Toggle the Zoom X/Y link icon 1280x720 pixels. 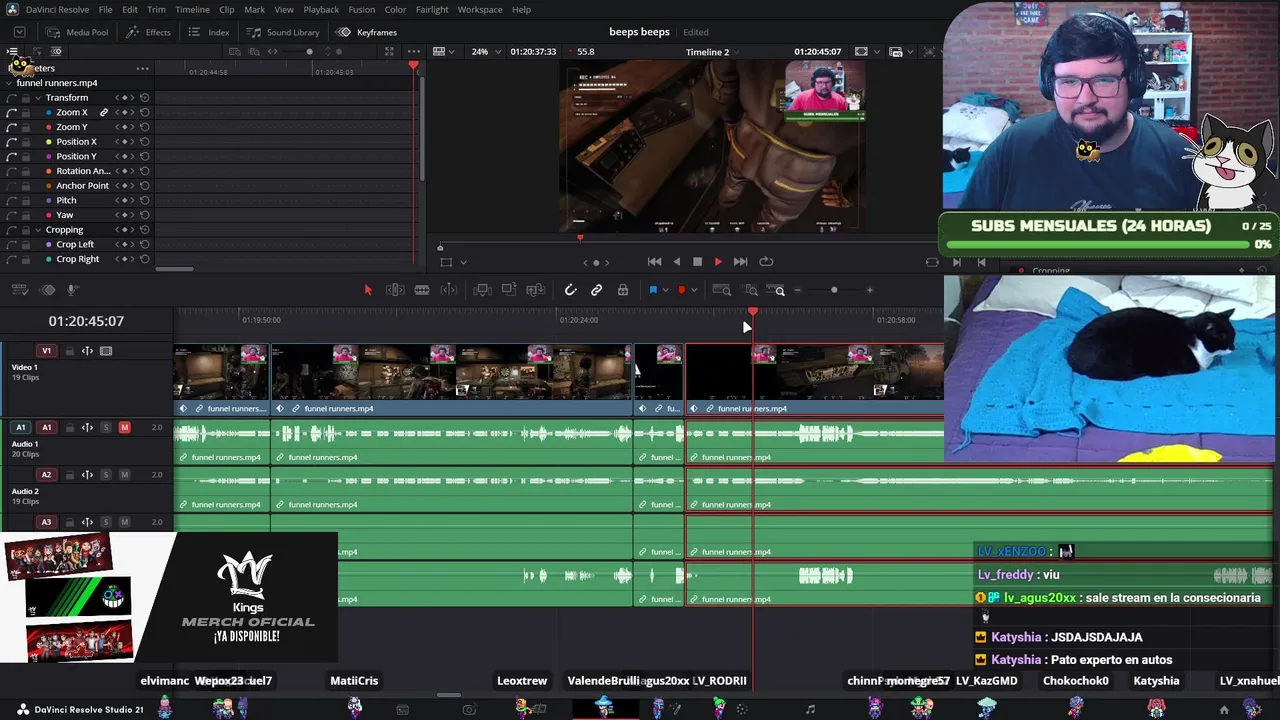pos(103,113)
